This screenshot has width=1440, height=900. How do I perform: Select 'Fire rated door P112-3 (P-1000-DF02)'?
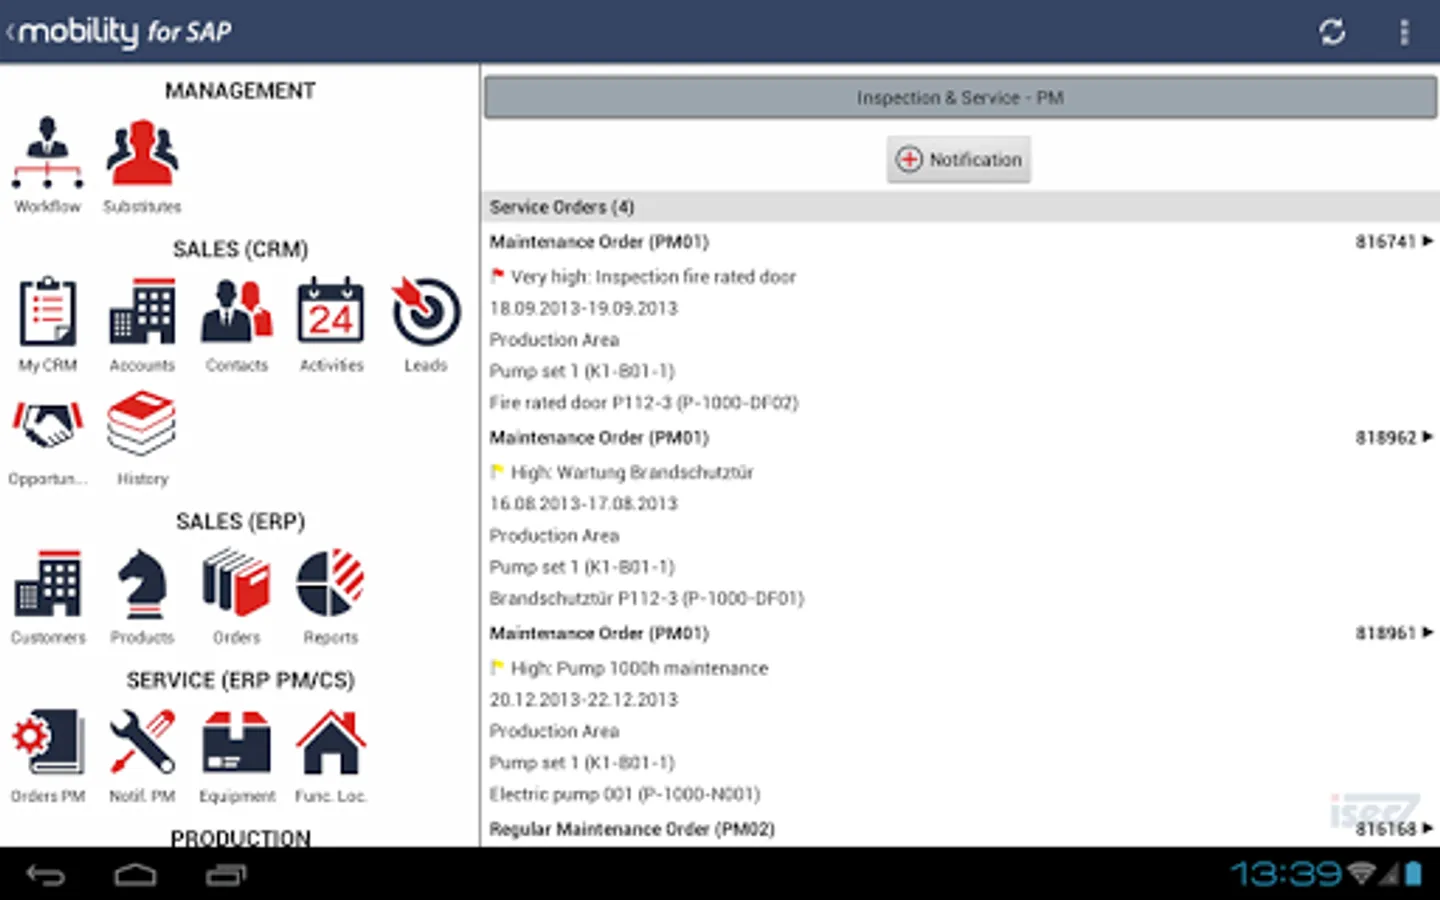point(644,403)
